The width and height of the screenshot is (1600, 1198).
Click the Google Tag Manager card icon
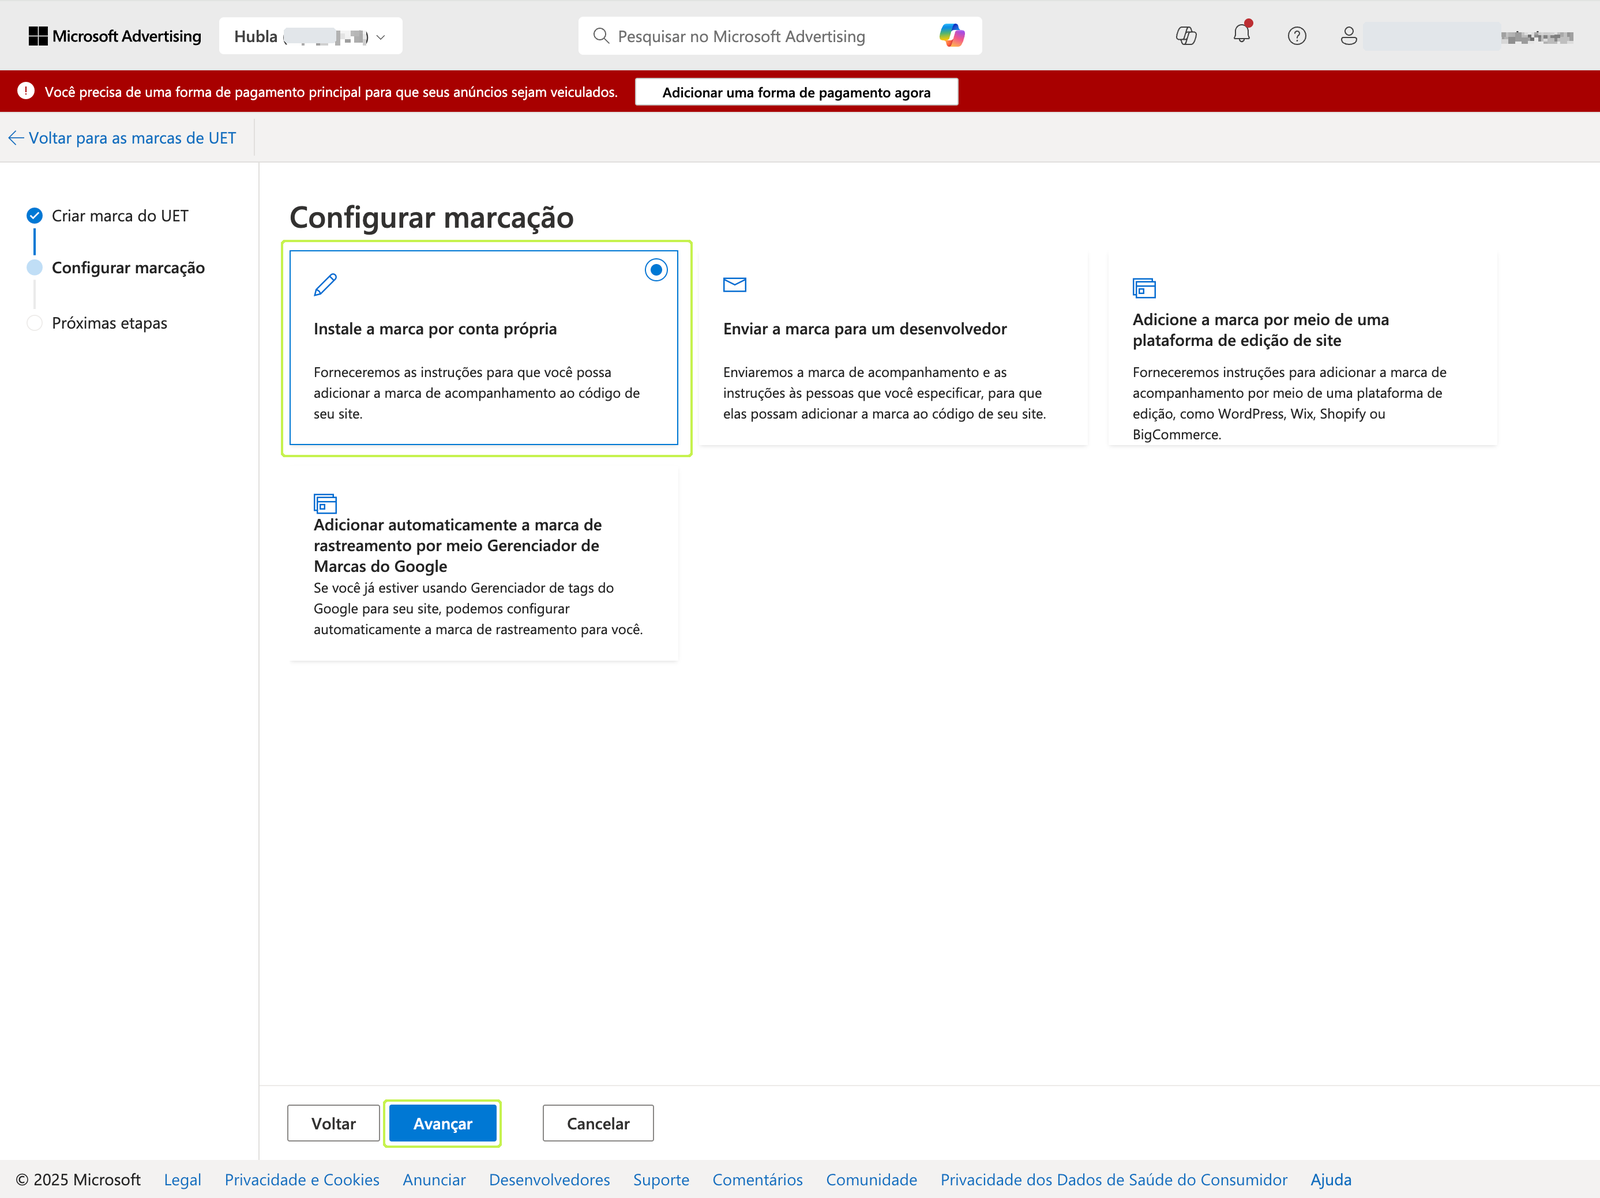click(325, 503)
